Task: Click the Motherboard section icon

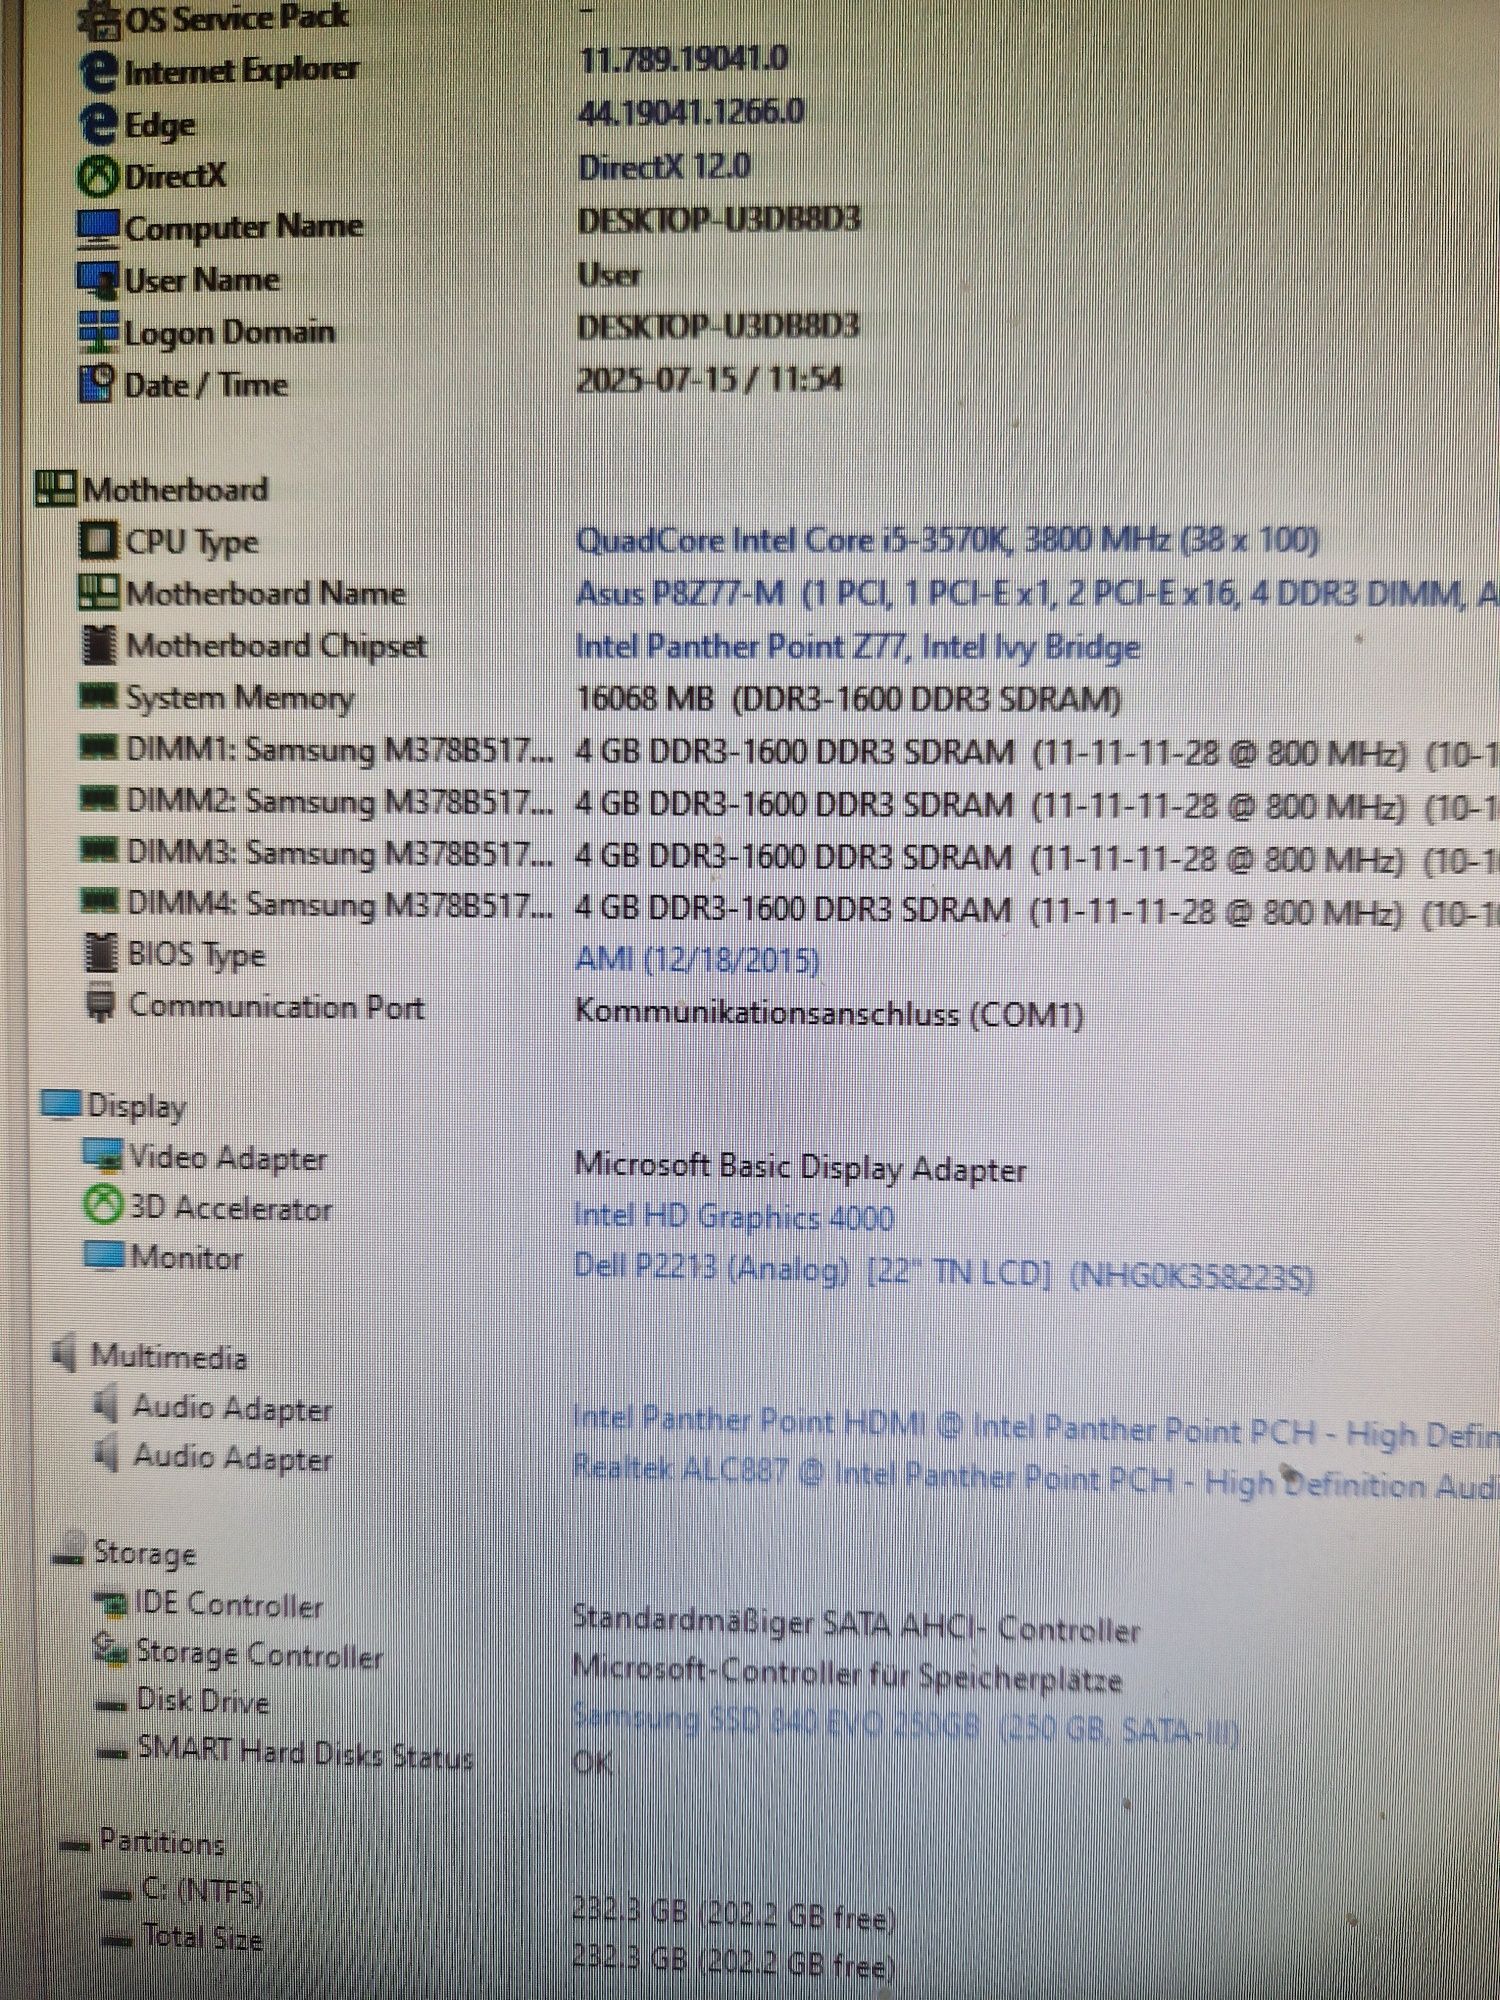Action: pos(56,489)
